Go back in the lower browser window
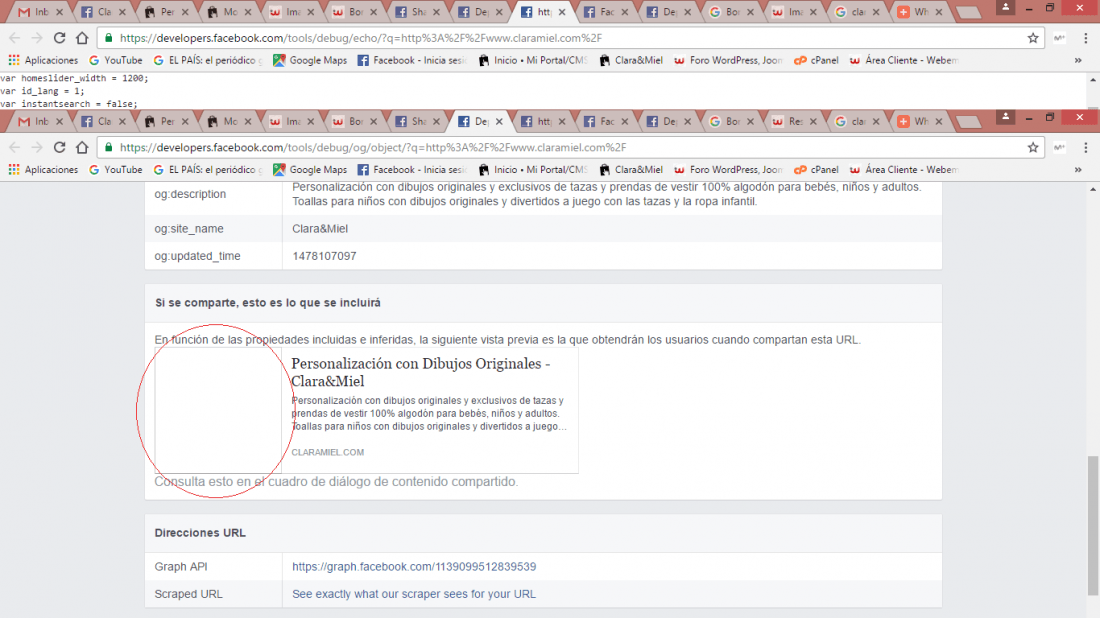The height and width of the screenshot is (618, 1100). tap(15, 147)
